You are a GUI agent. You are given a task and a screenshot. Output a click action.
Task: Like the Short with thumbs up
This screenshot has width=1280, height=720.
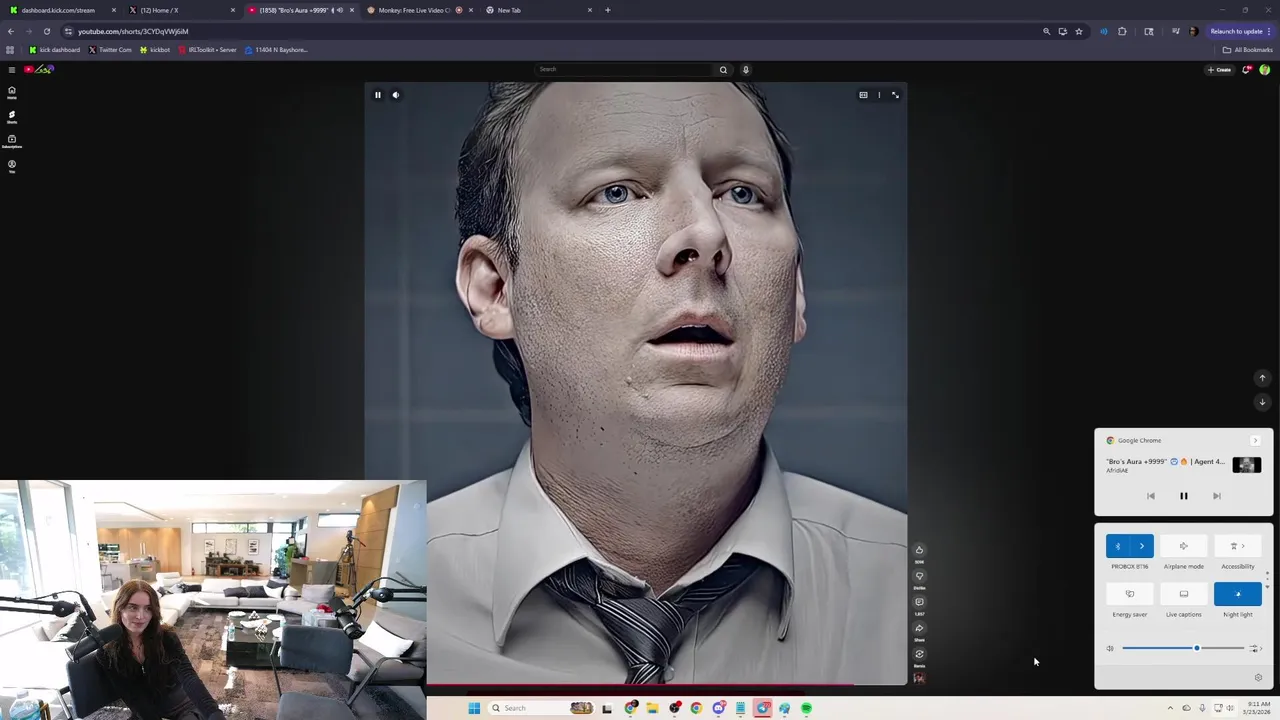click(919, 550)
